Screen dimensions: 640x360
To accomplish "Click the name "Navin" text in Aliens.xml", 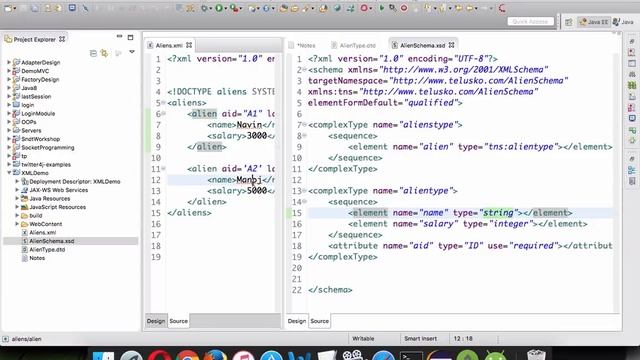I will 249,124.
